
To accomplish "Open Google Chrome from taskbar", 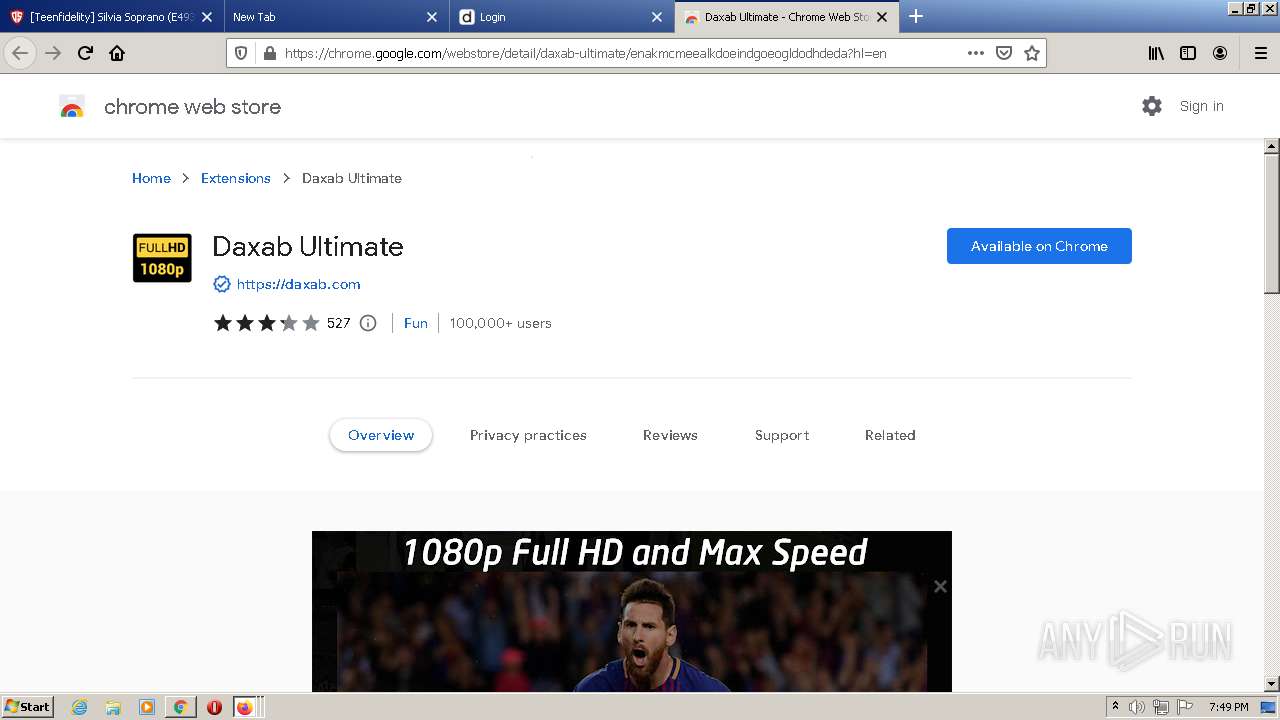I will pyautogui.click(x=180, y=707).
